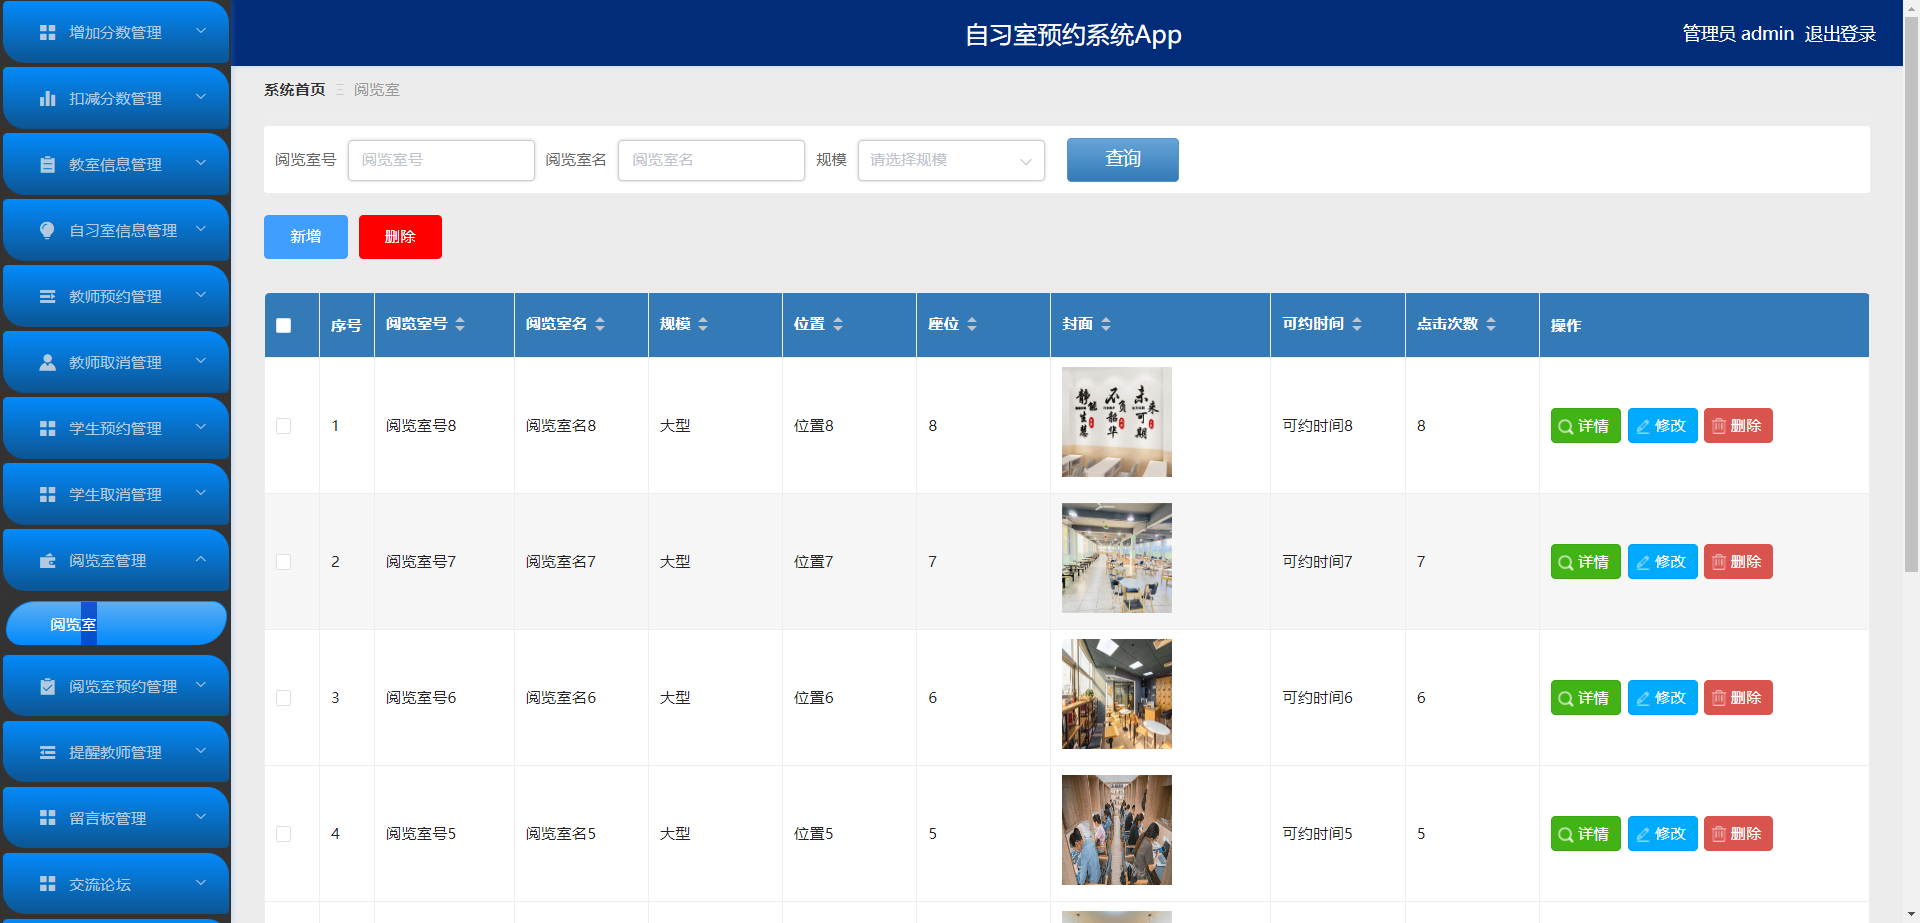Click the clipboard icon beside 教室信息管理
1920x923 pixels.
pos(47,165)
